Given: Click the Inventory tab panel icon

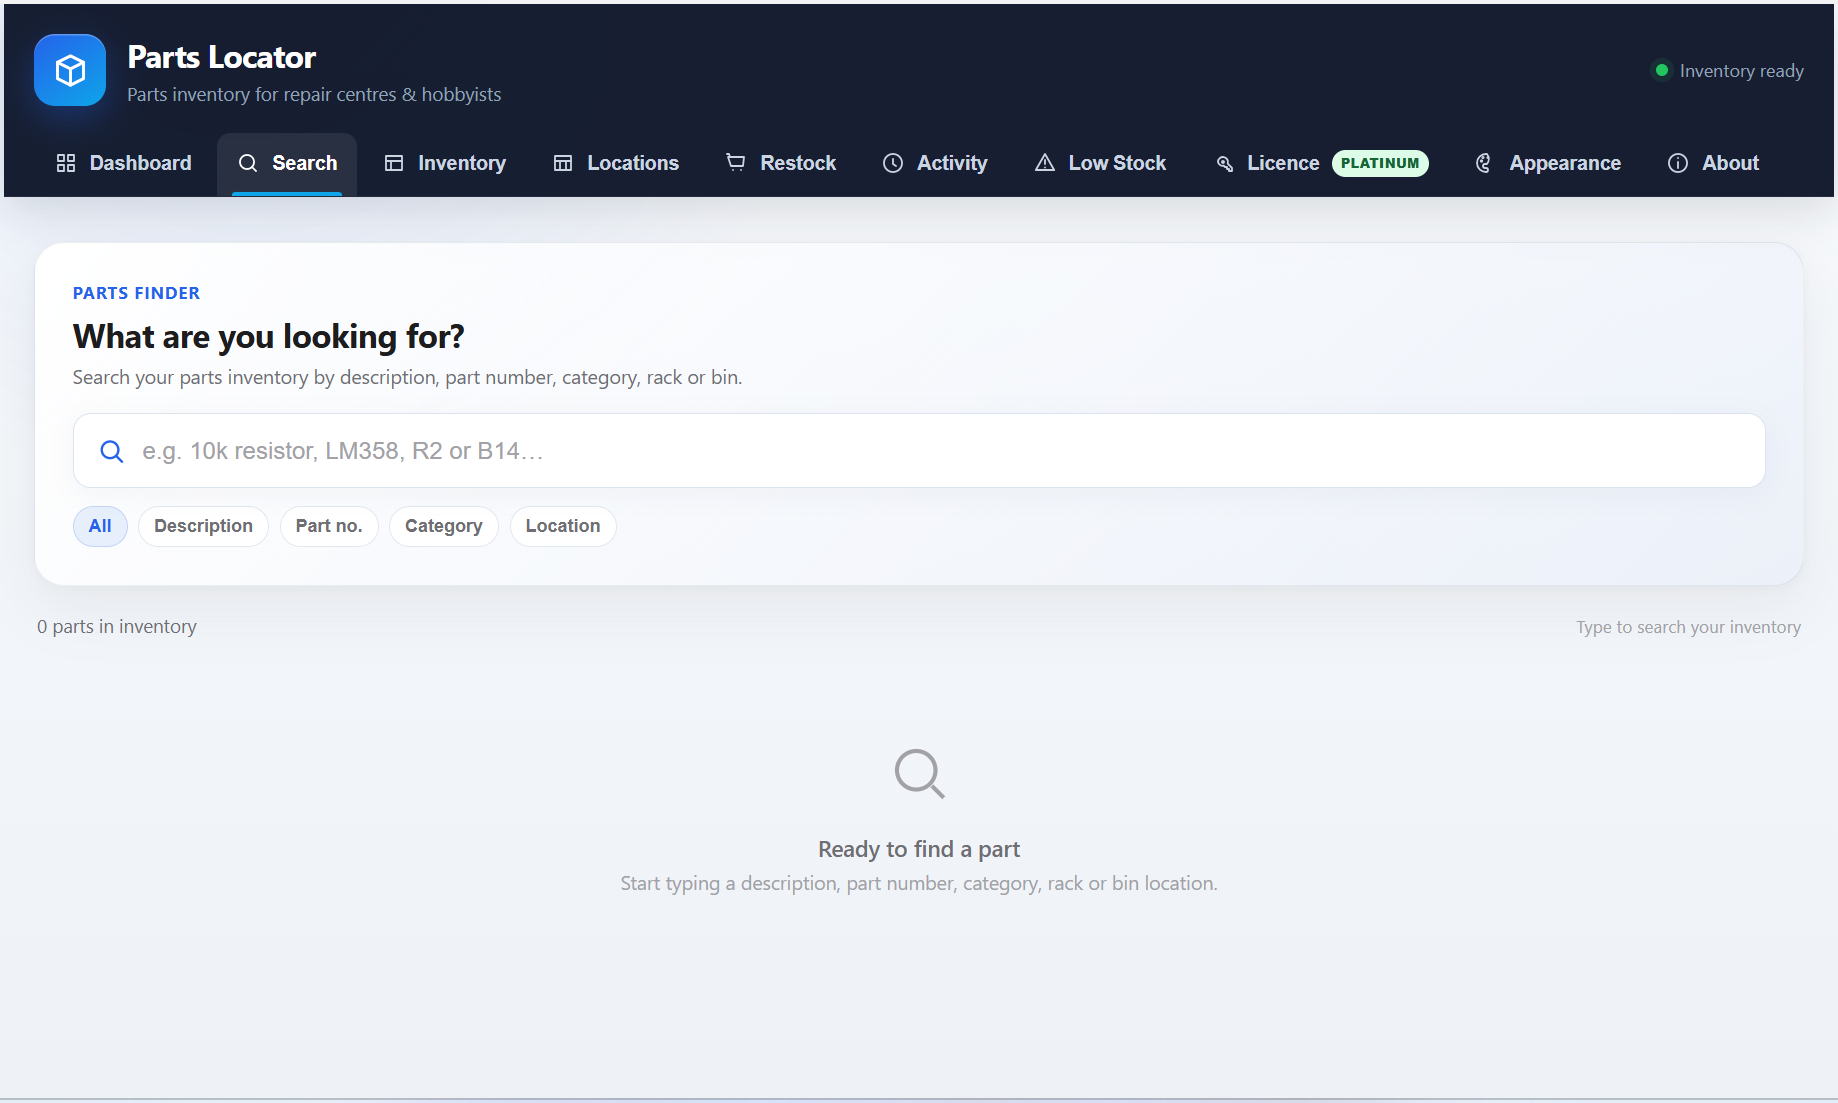Looking at the screenshot, I should tap(394, 163).
